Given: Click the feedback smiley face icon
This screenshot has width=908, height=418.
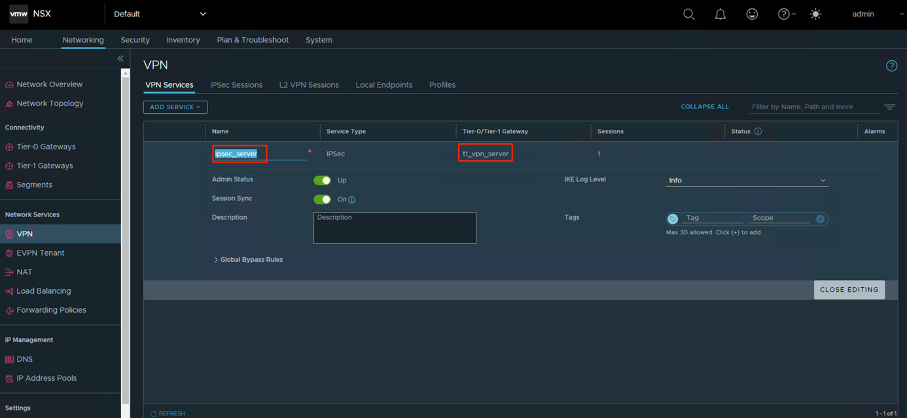Looking at the screenshot, I should point(752,14).
